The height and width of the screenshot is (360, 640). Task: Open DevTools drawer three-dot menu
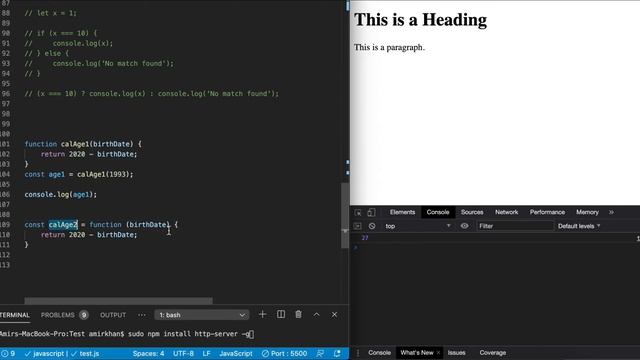point(358,353)
